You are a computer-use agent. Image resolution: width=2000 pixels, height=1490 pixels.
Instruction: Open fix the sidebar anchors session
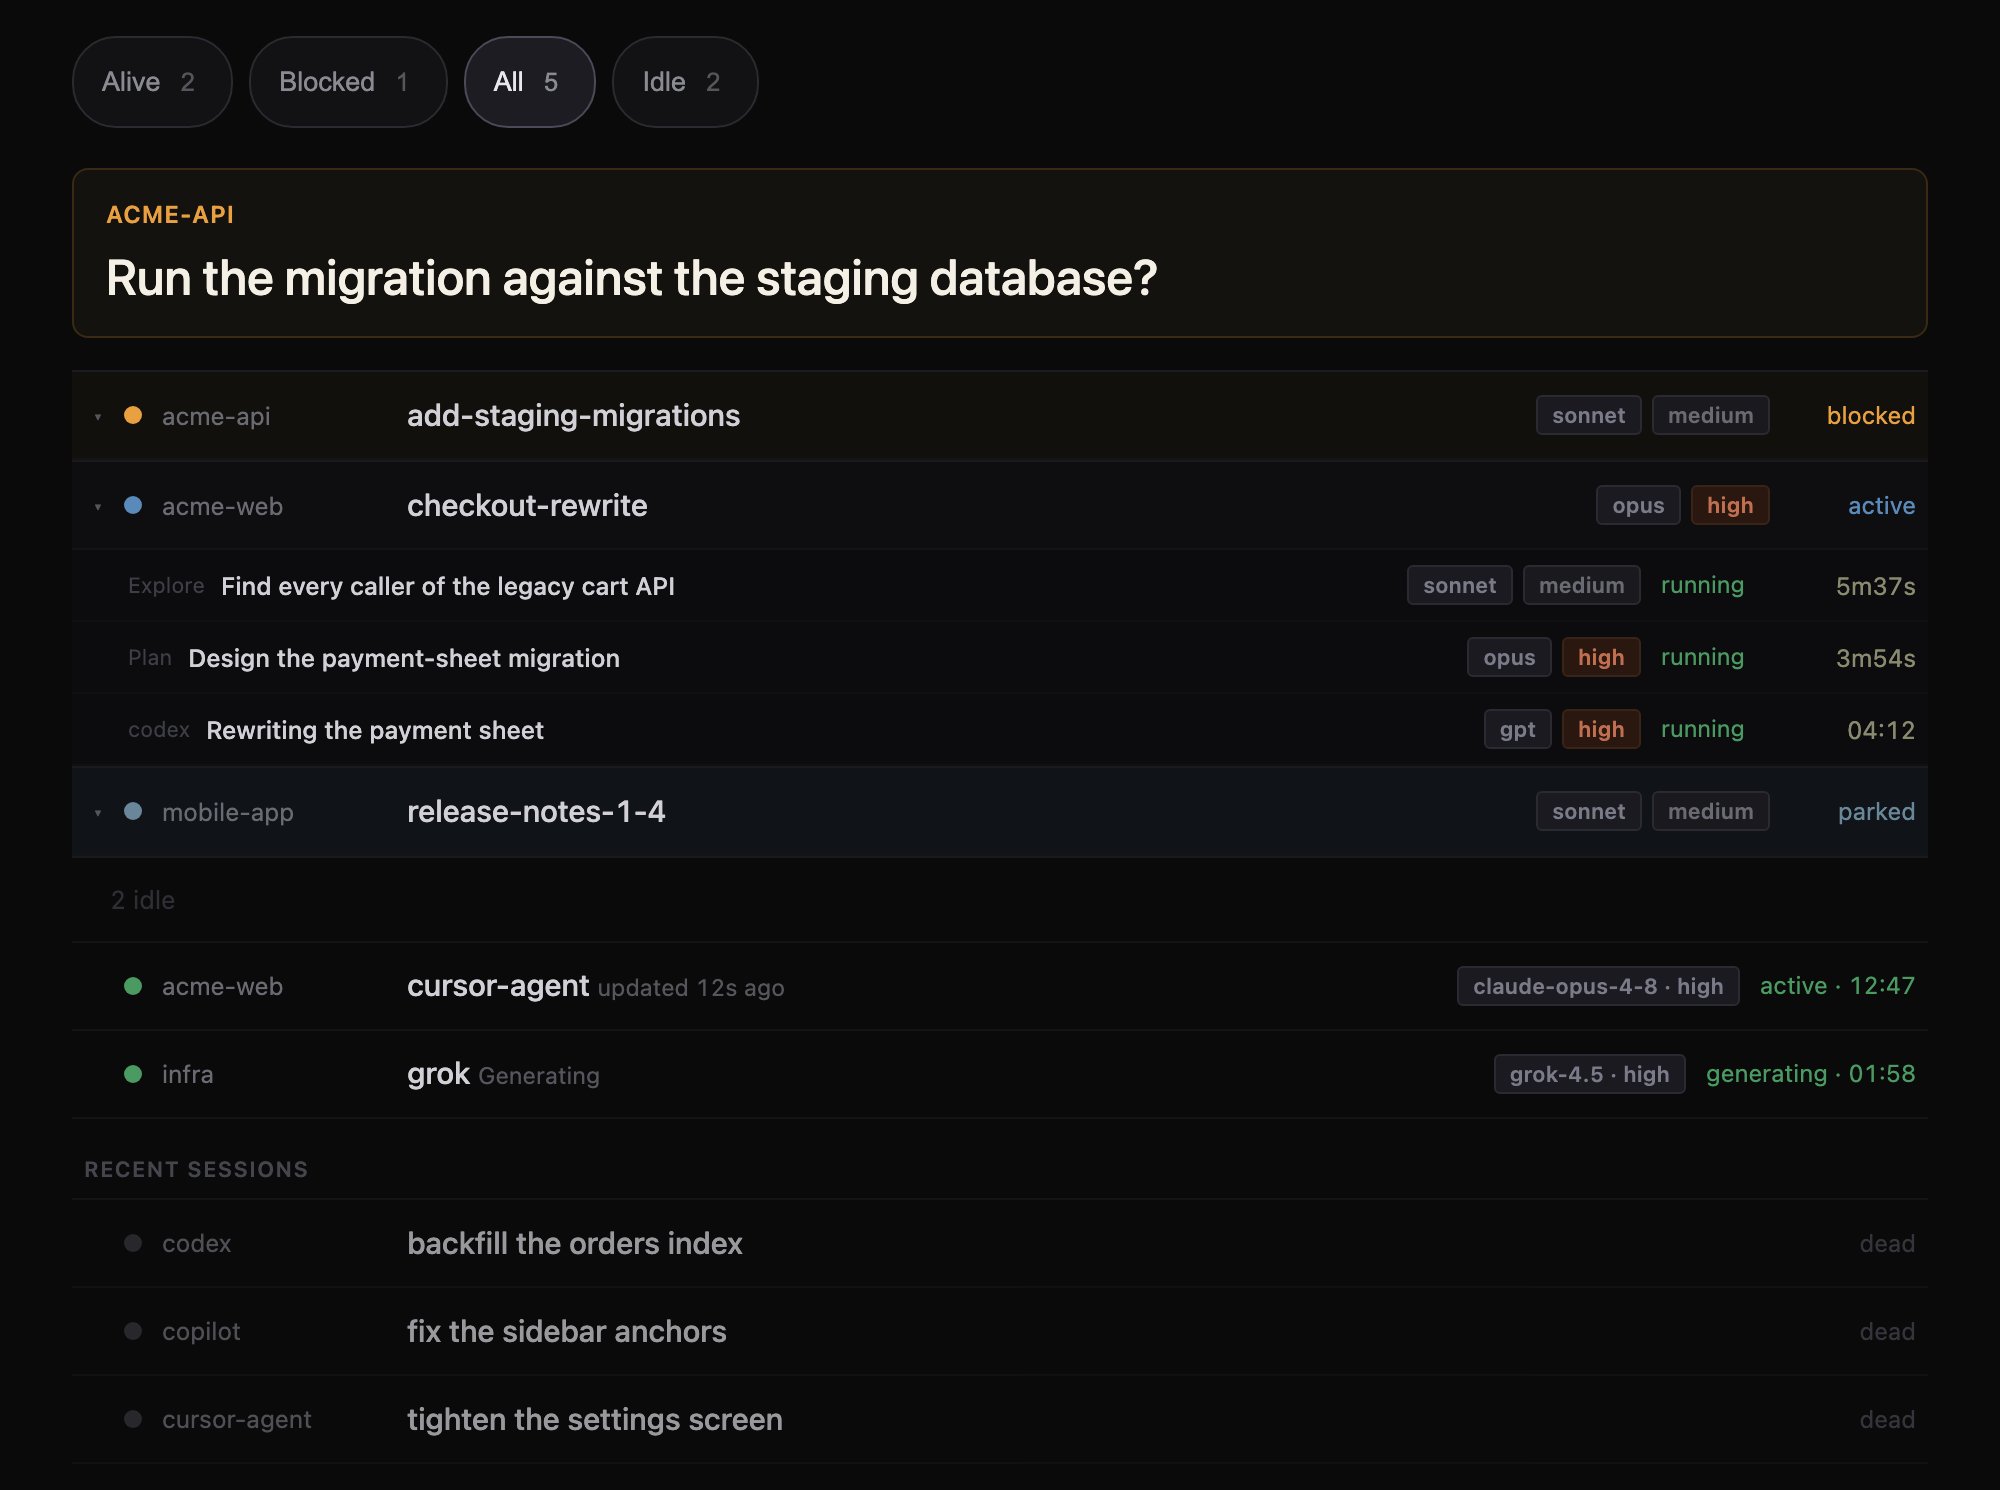(1000, 1331)
